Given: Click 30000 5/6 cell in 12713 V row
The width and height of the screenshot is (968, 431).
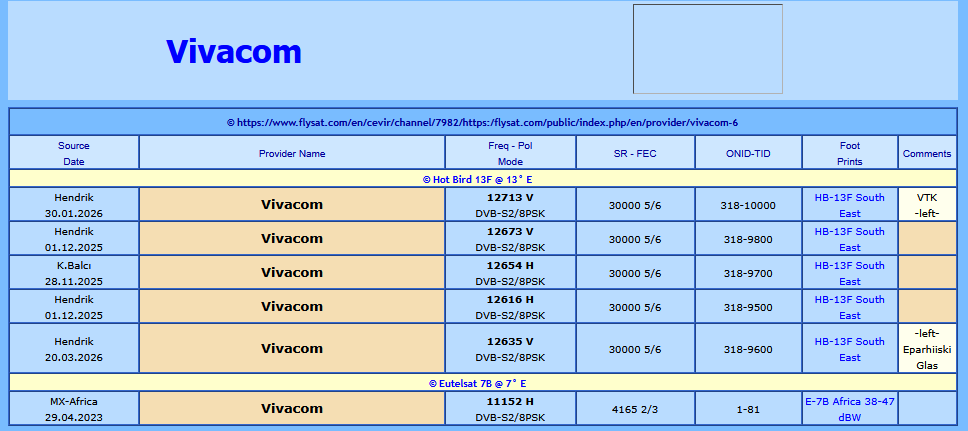Looking at the screenshot, I should [635, 204].
